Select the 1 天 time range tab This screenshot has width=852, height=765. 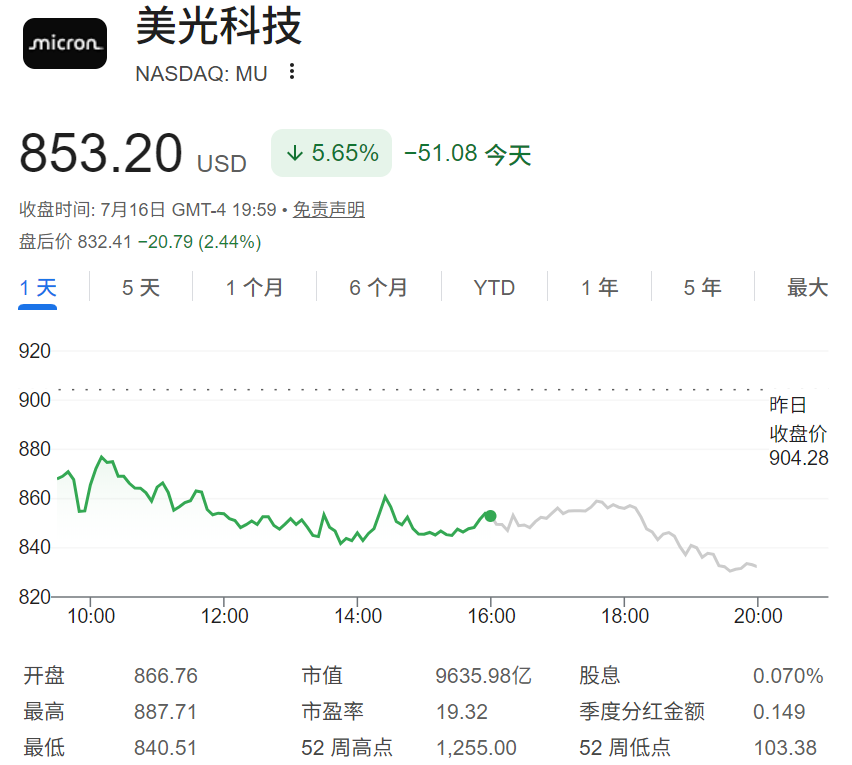pyautogui.click(x=37, y=288)
